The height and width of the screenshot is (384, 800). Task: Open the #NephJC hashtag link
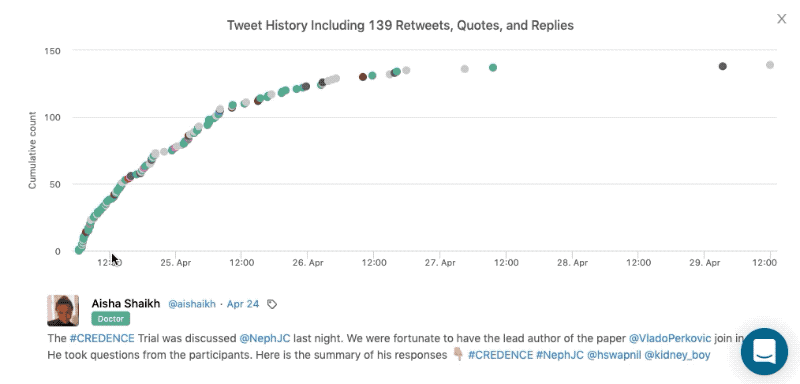560,354
